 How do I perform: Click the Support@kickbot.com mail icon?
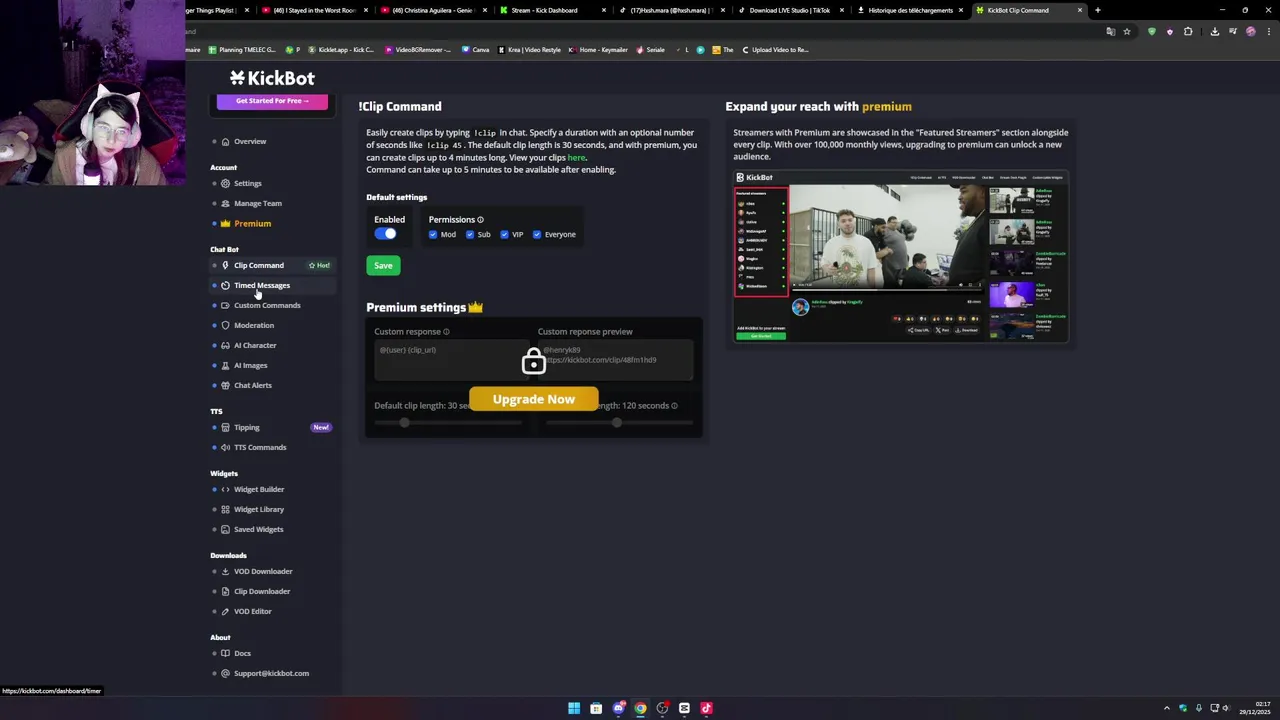click(225, 673)
